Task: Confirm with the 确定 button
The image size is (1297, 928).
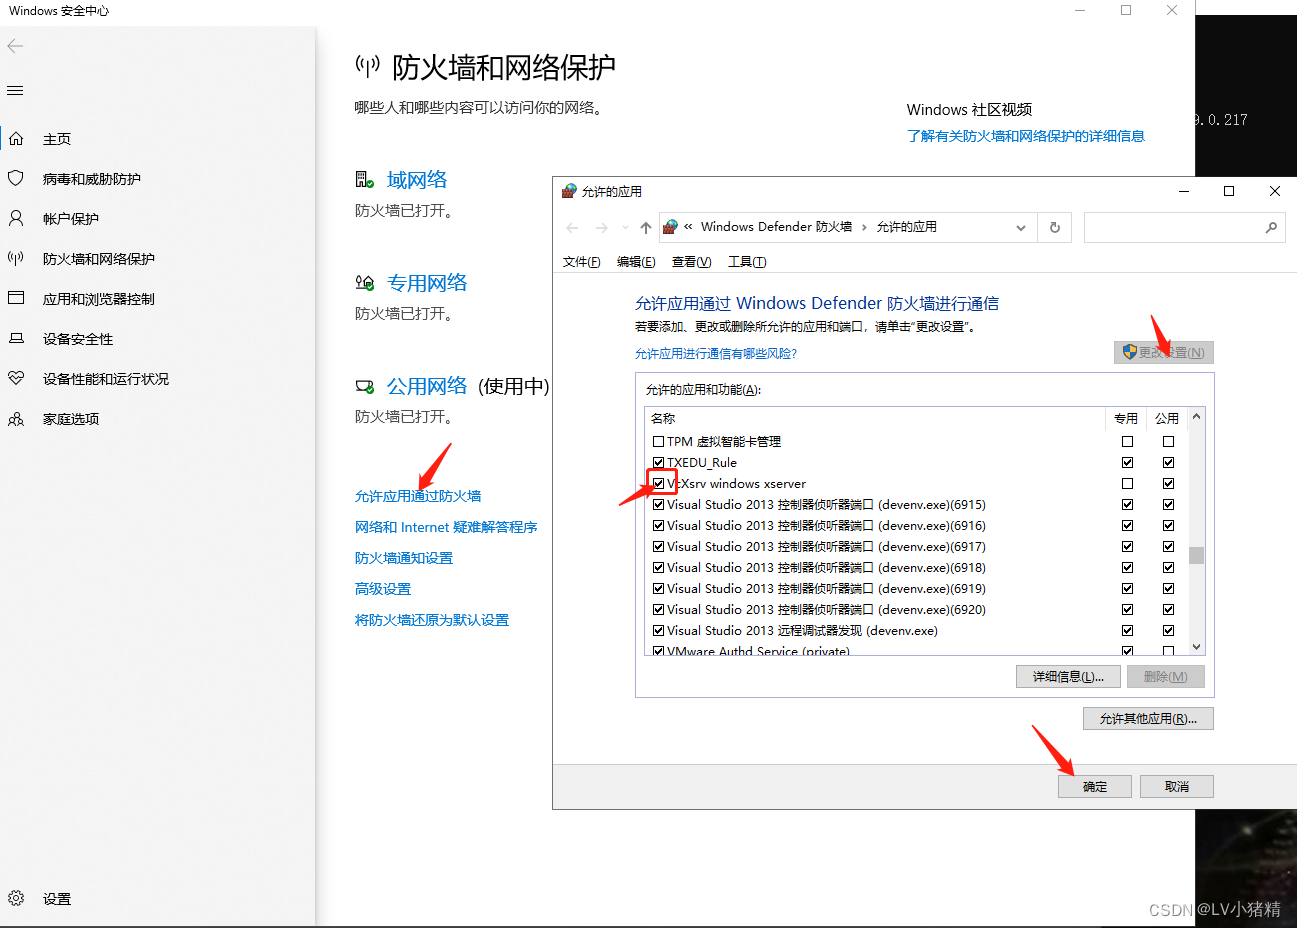Action: tap(1095, 787)
